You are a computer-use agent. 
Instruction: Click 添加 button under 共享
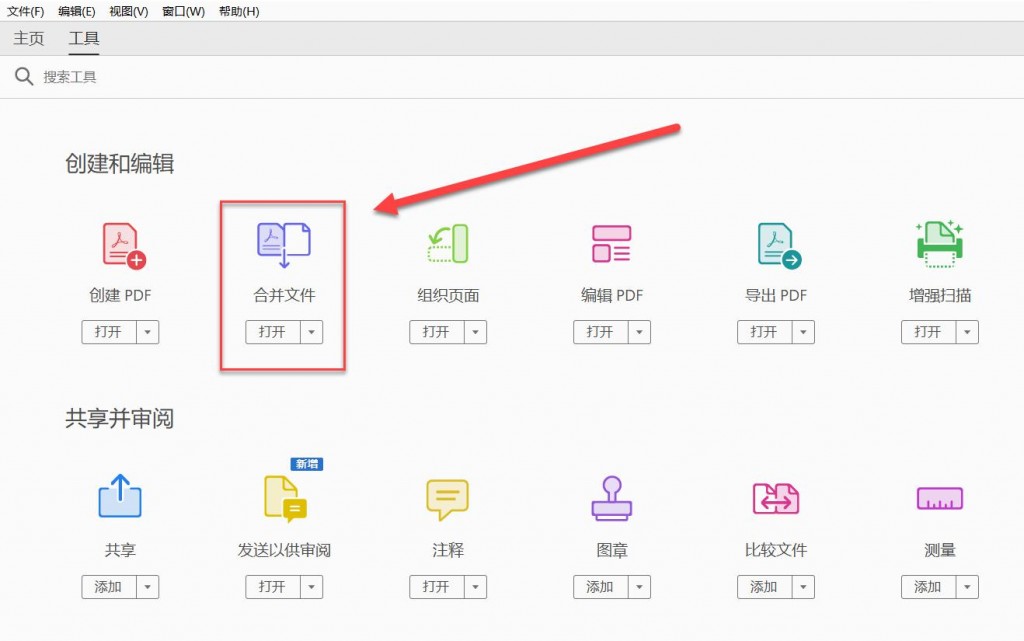(x=109, y=587)
